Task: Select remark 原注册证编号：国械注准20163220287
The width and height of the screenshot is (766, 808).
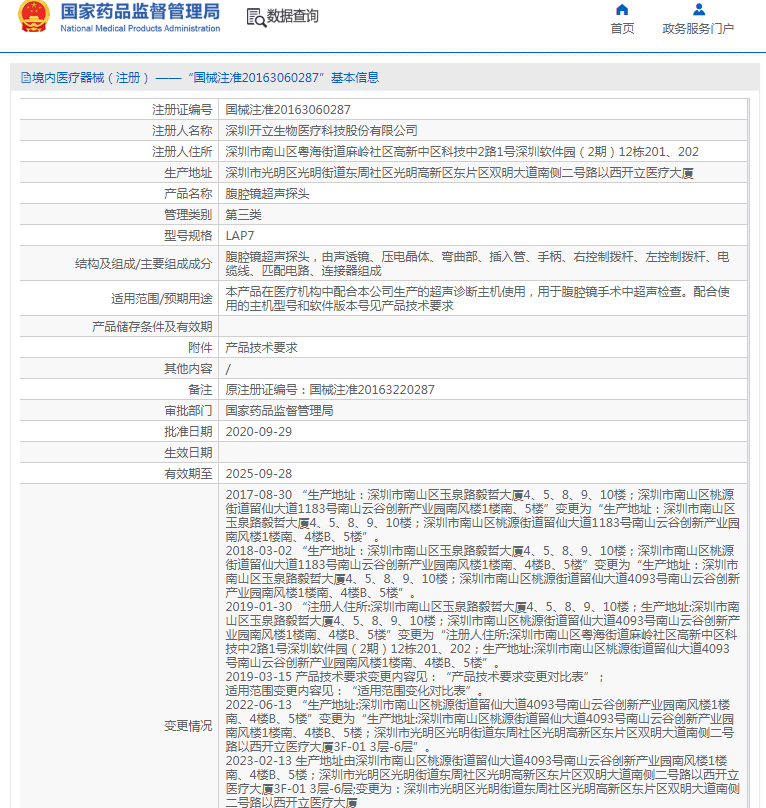Action: pos(330,390)
